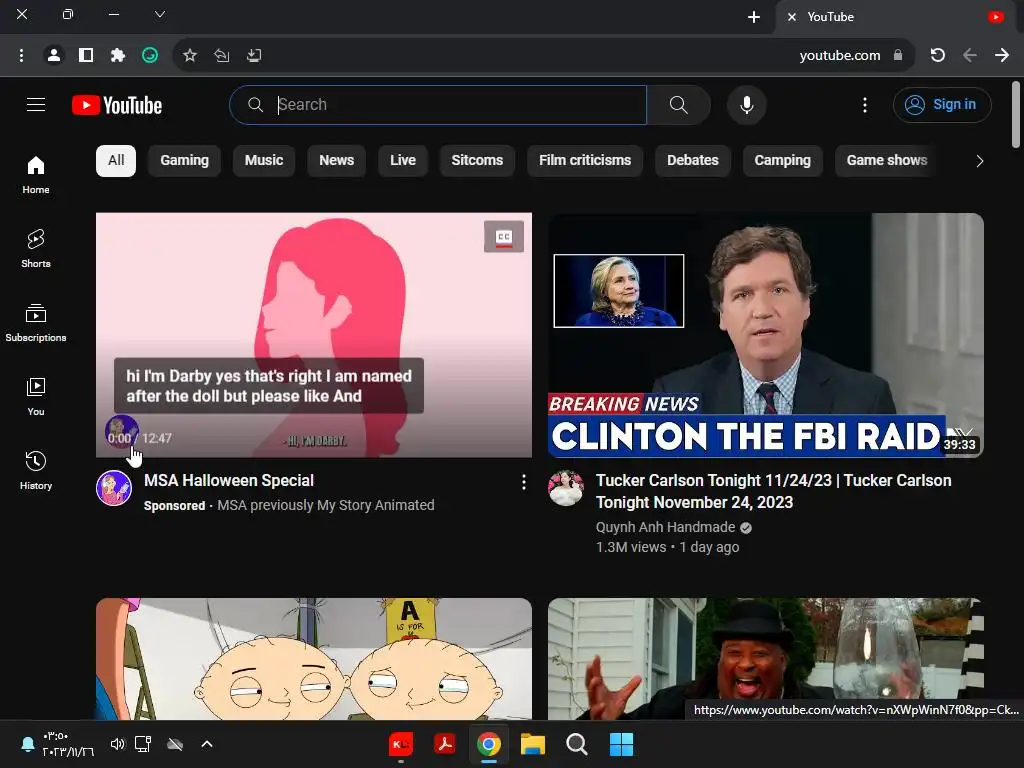This screenshot has width=1024, height=768.
Task: Open the MSA Halloween video thumbnail
Action: pos(313,335)
